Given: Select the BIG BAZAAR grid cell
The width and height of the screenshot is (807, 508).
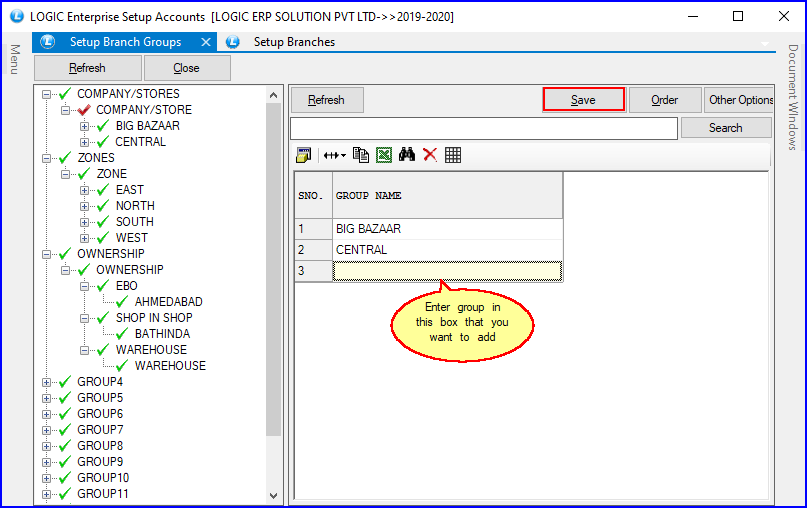Looking at the screenshot, I should tap(447, 229).
